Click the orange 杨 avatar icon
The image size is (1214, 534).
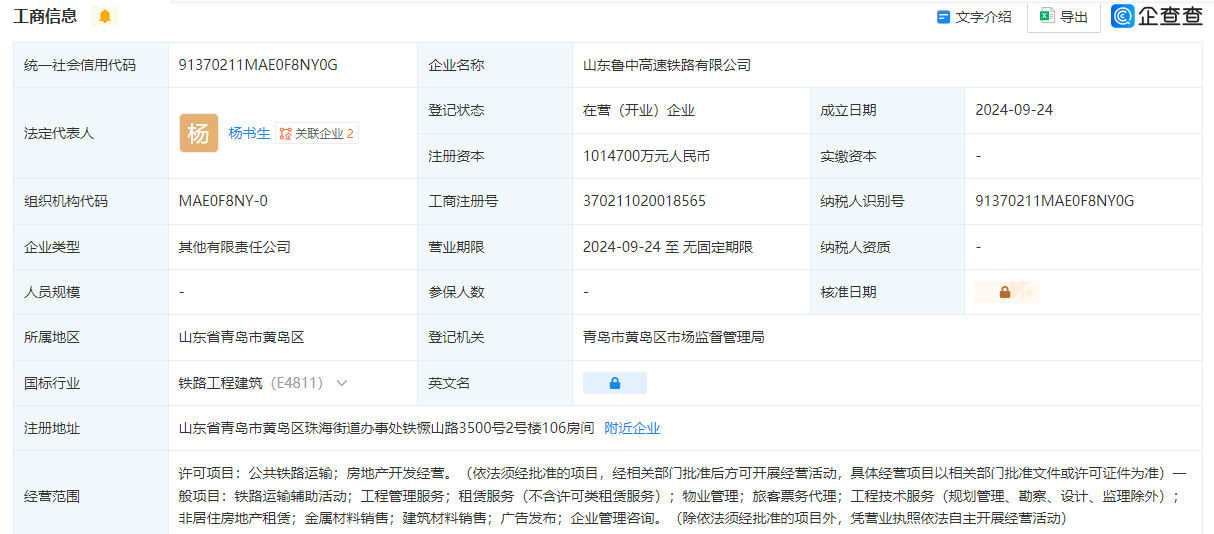point(199,133)
